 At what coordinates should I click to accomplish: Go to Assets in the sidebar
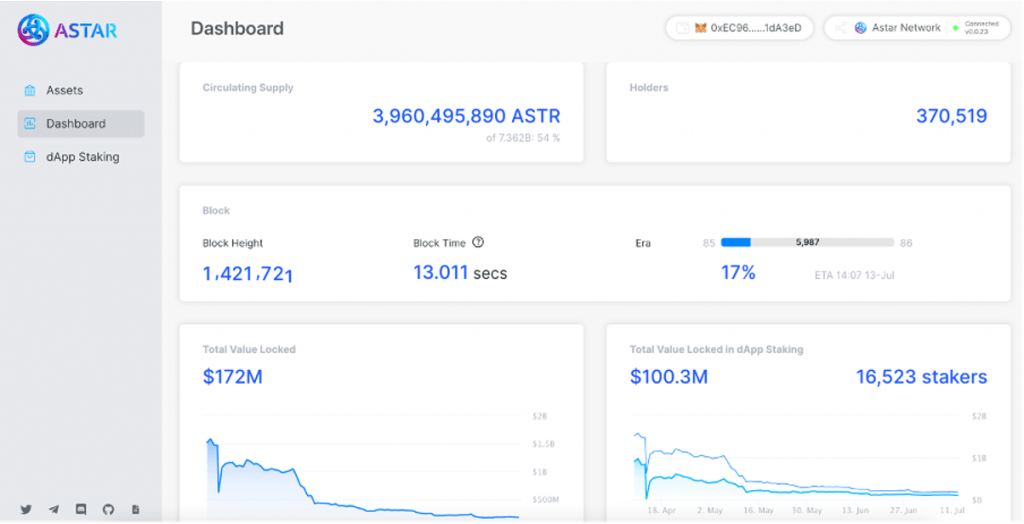64,90
